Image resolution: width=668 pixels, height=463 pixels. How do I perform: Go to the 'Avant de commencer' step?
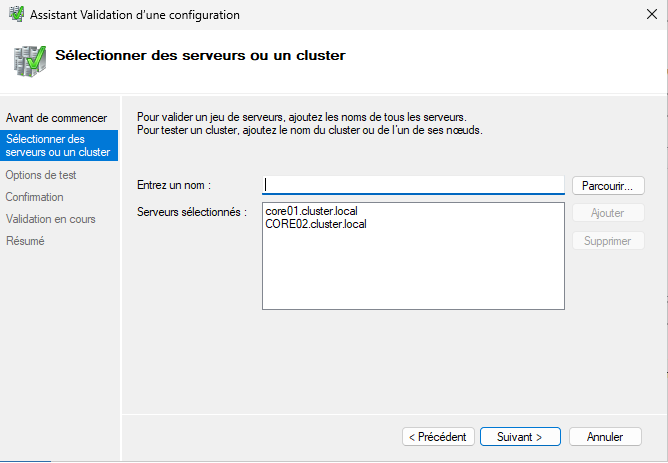(x=56, y=118)
